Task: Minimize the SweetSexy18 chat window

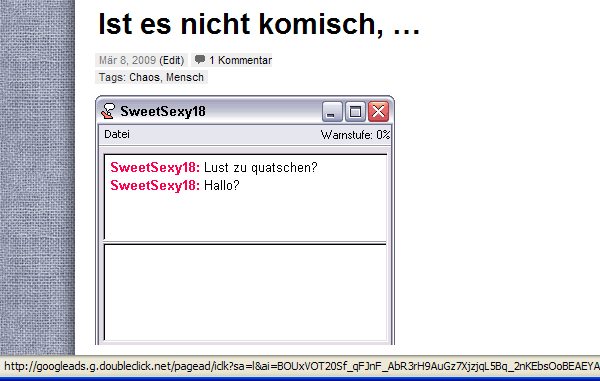Action: (x=332, y=111)
